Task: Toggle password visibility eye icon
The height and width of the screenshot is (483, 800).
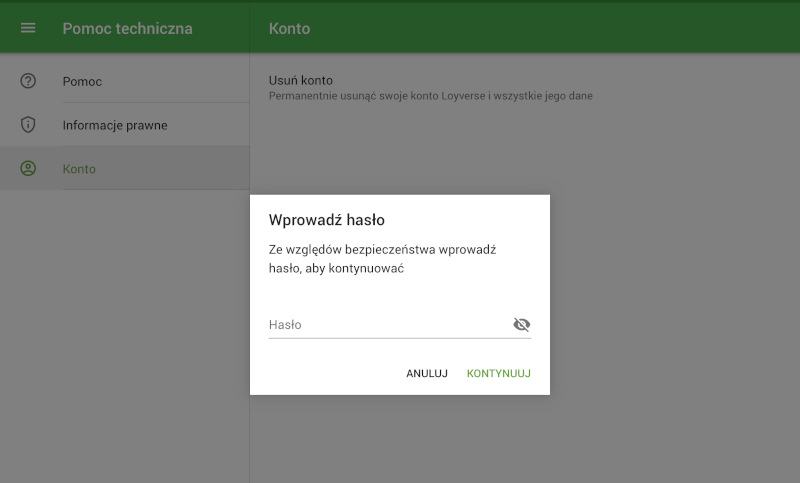Action: pyautogui.click(x=521, y=324)
